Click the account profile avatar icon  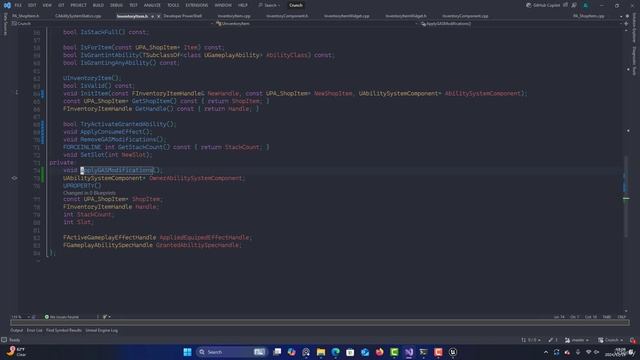[586, 5]
